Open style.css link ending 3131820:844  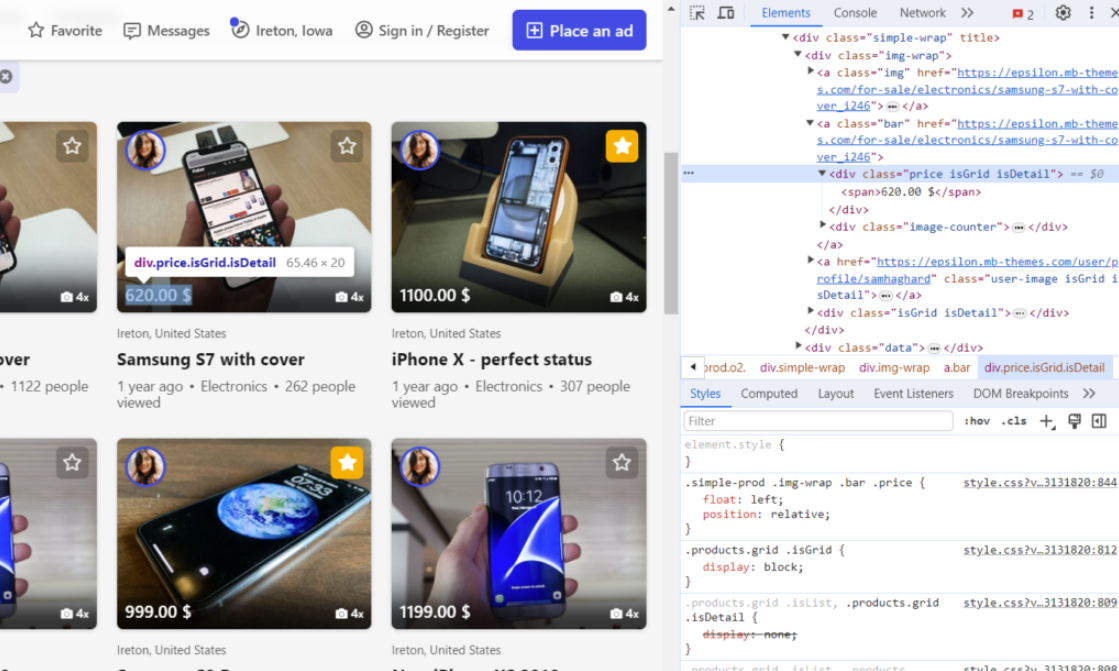tap(1040, 483)
